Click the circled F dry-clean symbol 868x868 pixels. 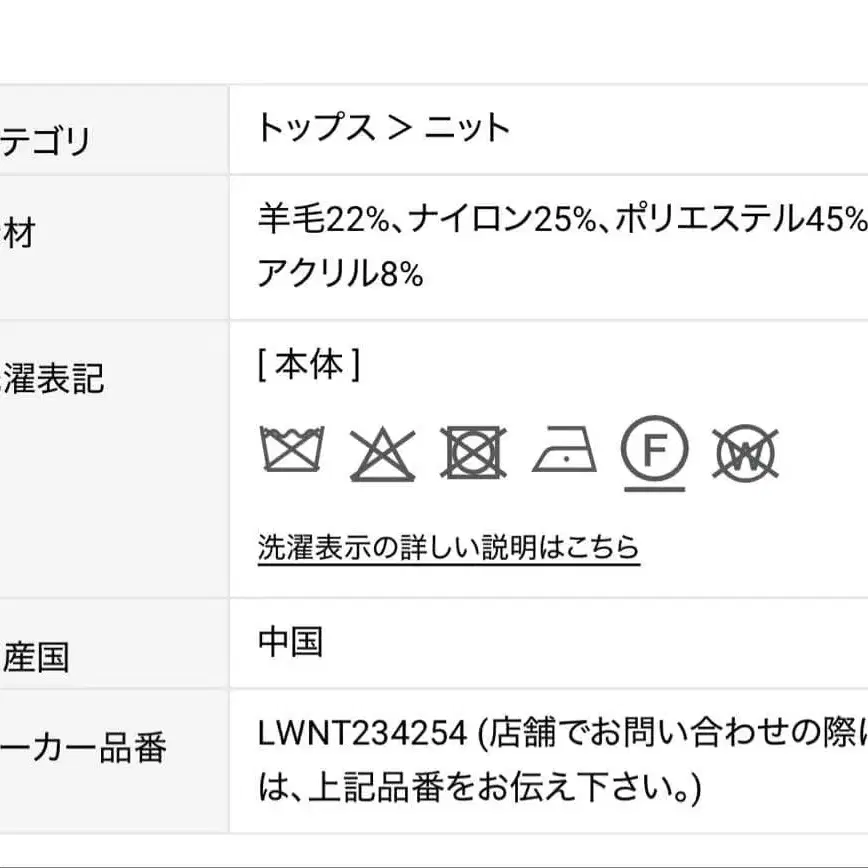(x=654, y=451)
